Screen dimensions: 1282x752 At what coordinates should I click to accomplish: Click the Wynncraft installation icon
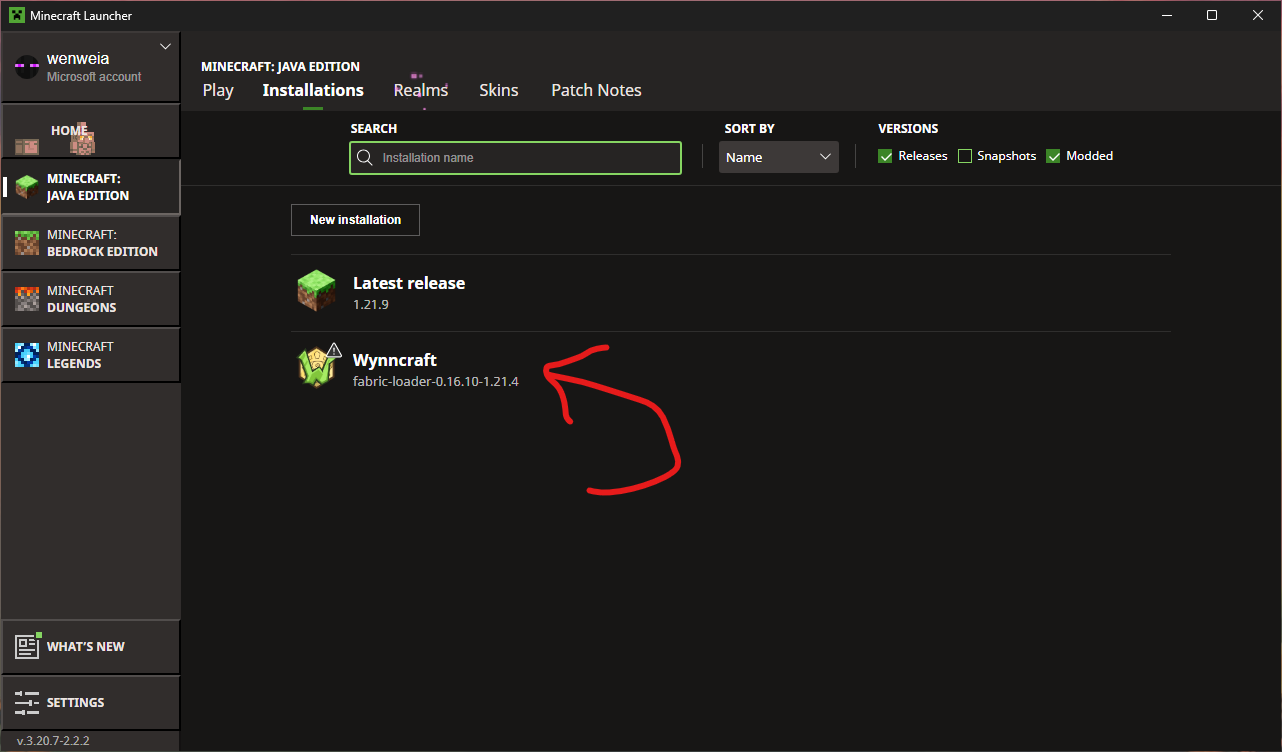click(317, 369)
